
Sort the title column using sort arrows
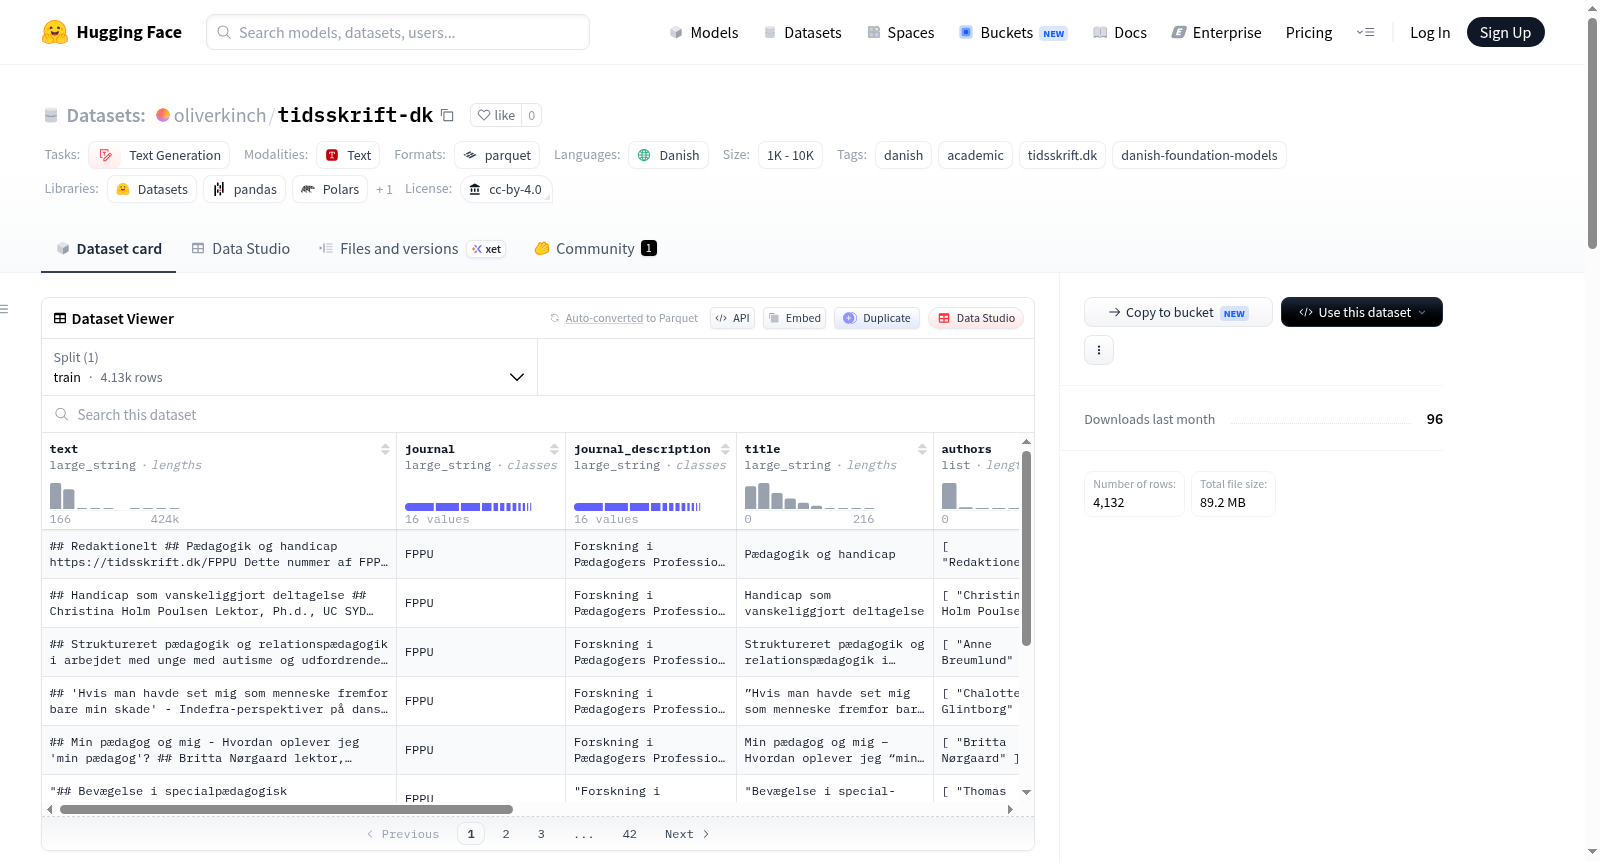tap(922, 449)
